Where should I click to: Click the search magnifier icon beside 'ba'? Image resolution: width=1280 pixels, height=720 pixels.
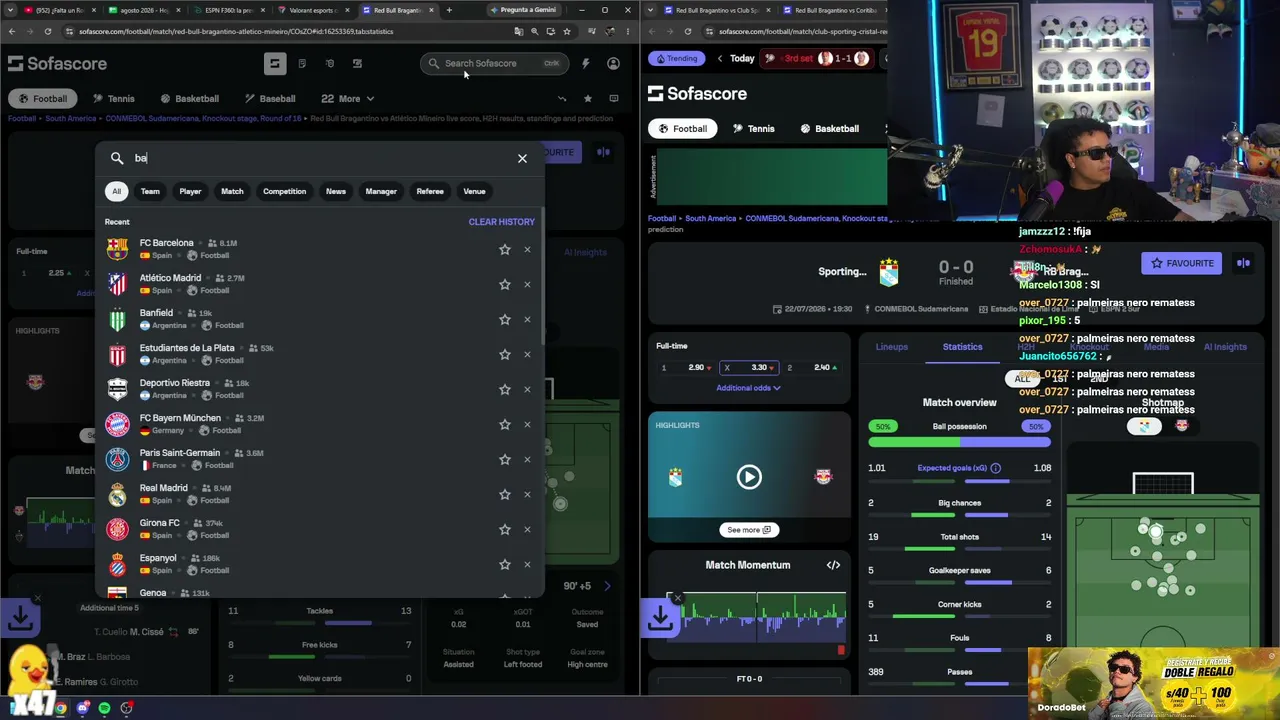[117, 158]
